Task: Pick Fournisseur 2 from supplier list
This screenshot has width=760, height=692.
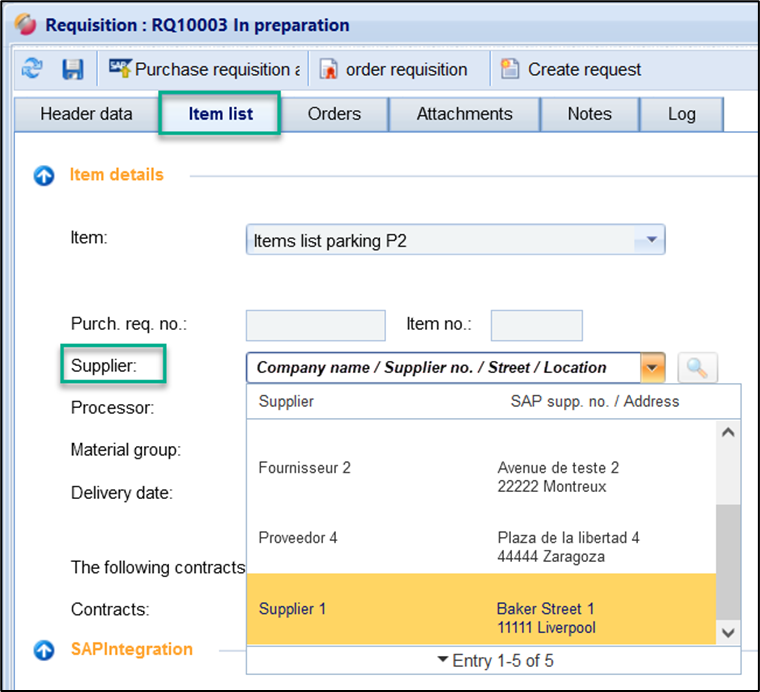Action: [480, 477]
